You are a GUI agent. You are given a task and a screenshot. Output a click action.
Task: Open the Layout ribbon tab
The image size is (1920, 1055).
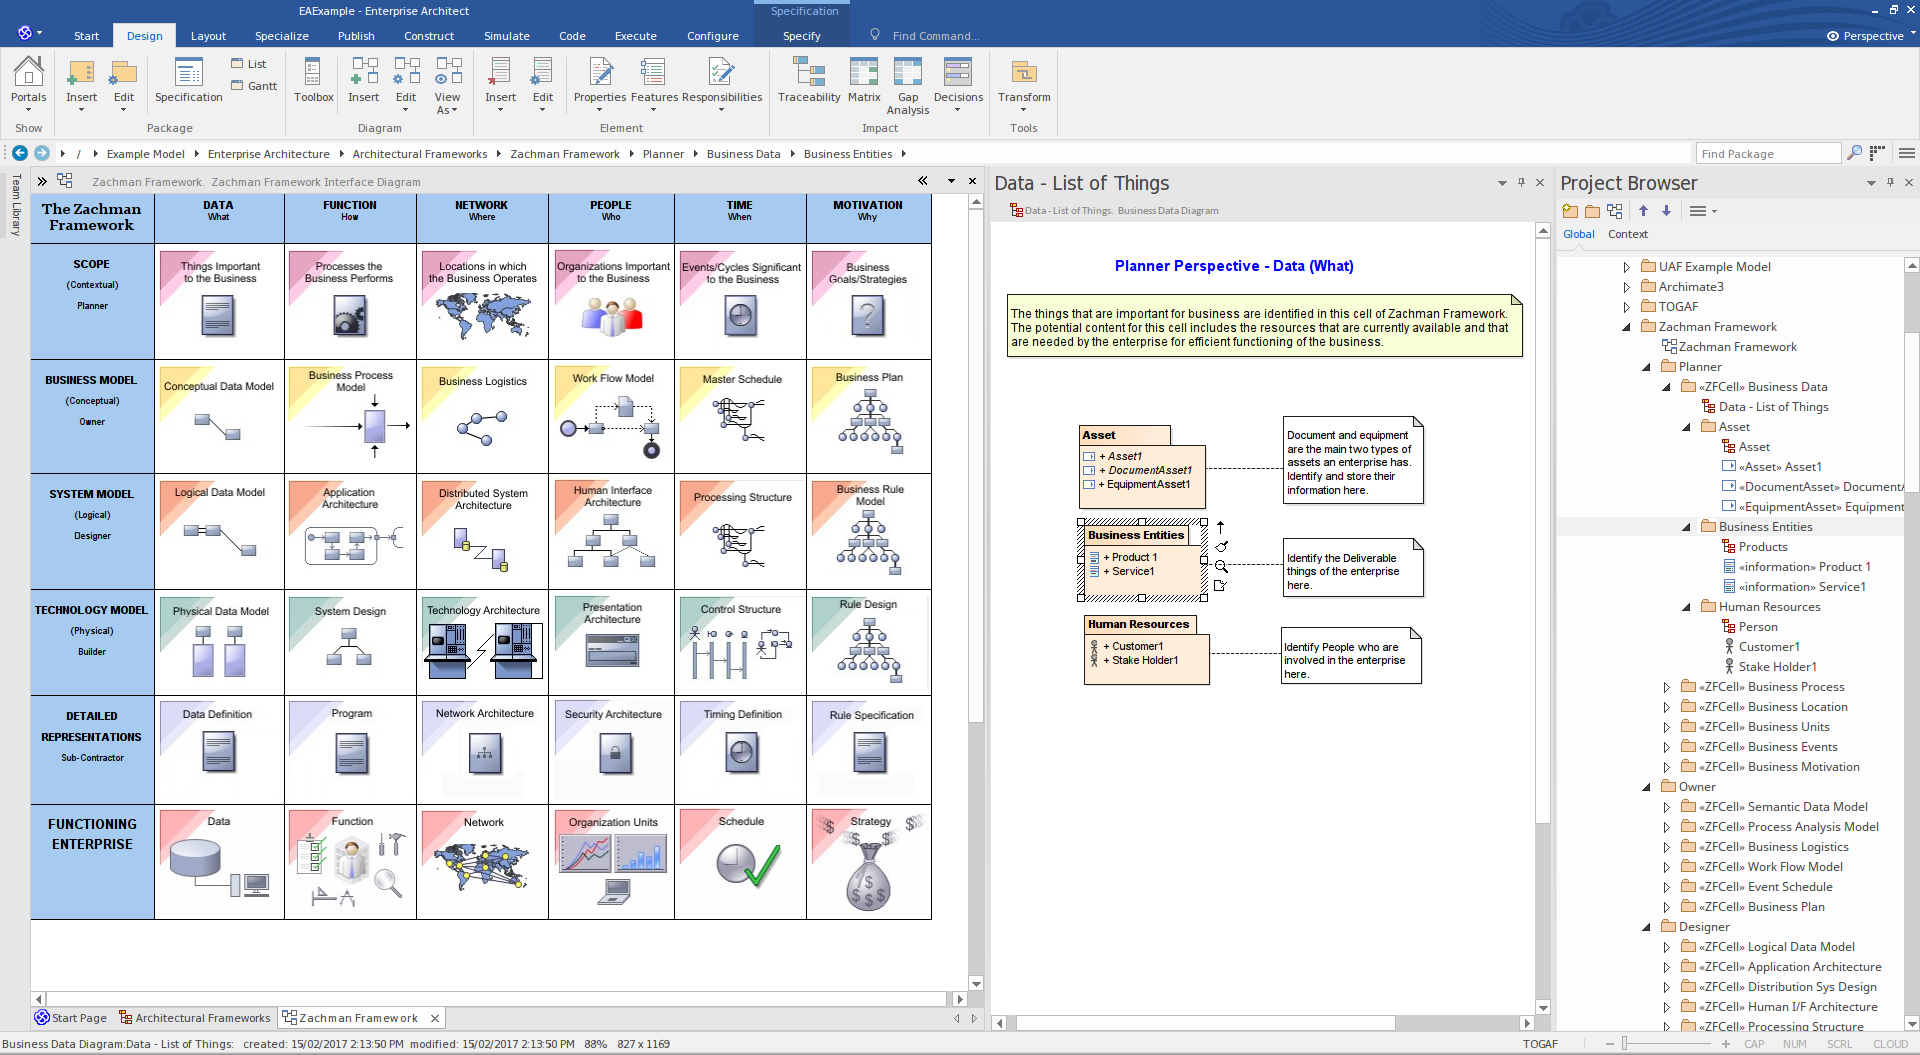tap(208, 36)
